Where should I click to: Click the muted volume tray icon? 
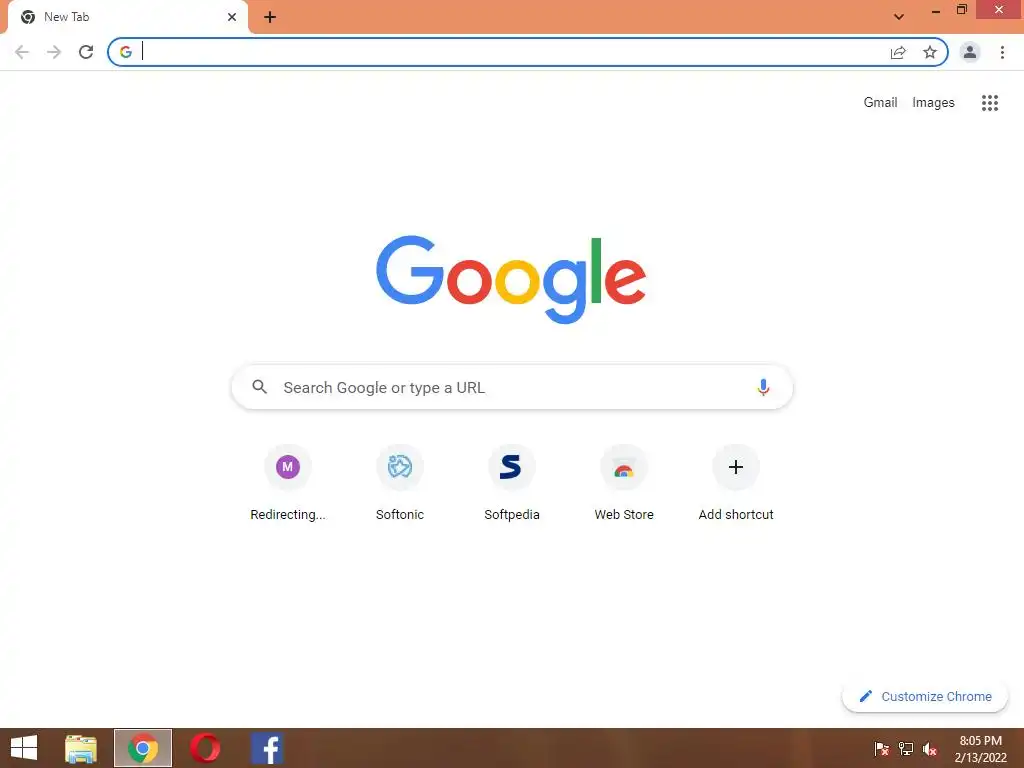coord(930,749)
